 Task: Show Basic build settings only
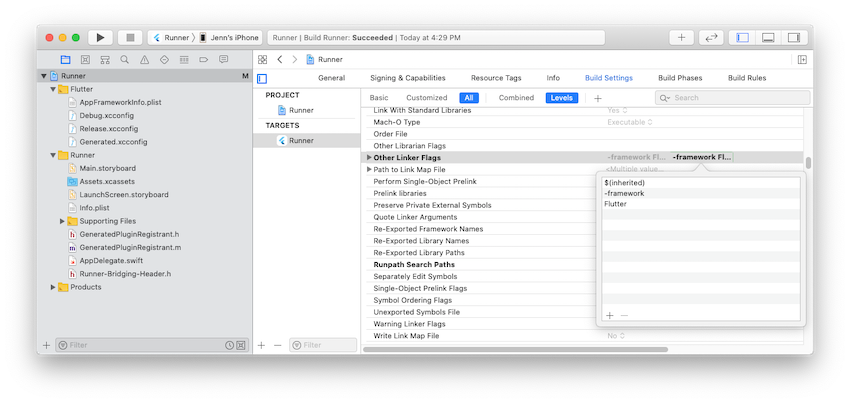tap(379, 98)
